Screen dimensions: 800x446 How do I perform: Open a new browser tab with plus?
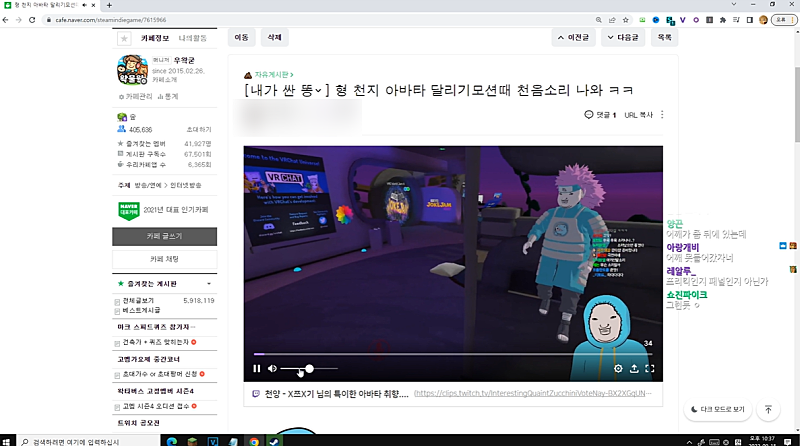[x=109, y=5]
